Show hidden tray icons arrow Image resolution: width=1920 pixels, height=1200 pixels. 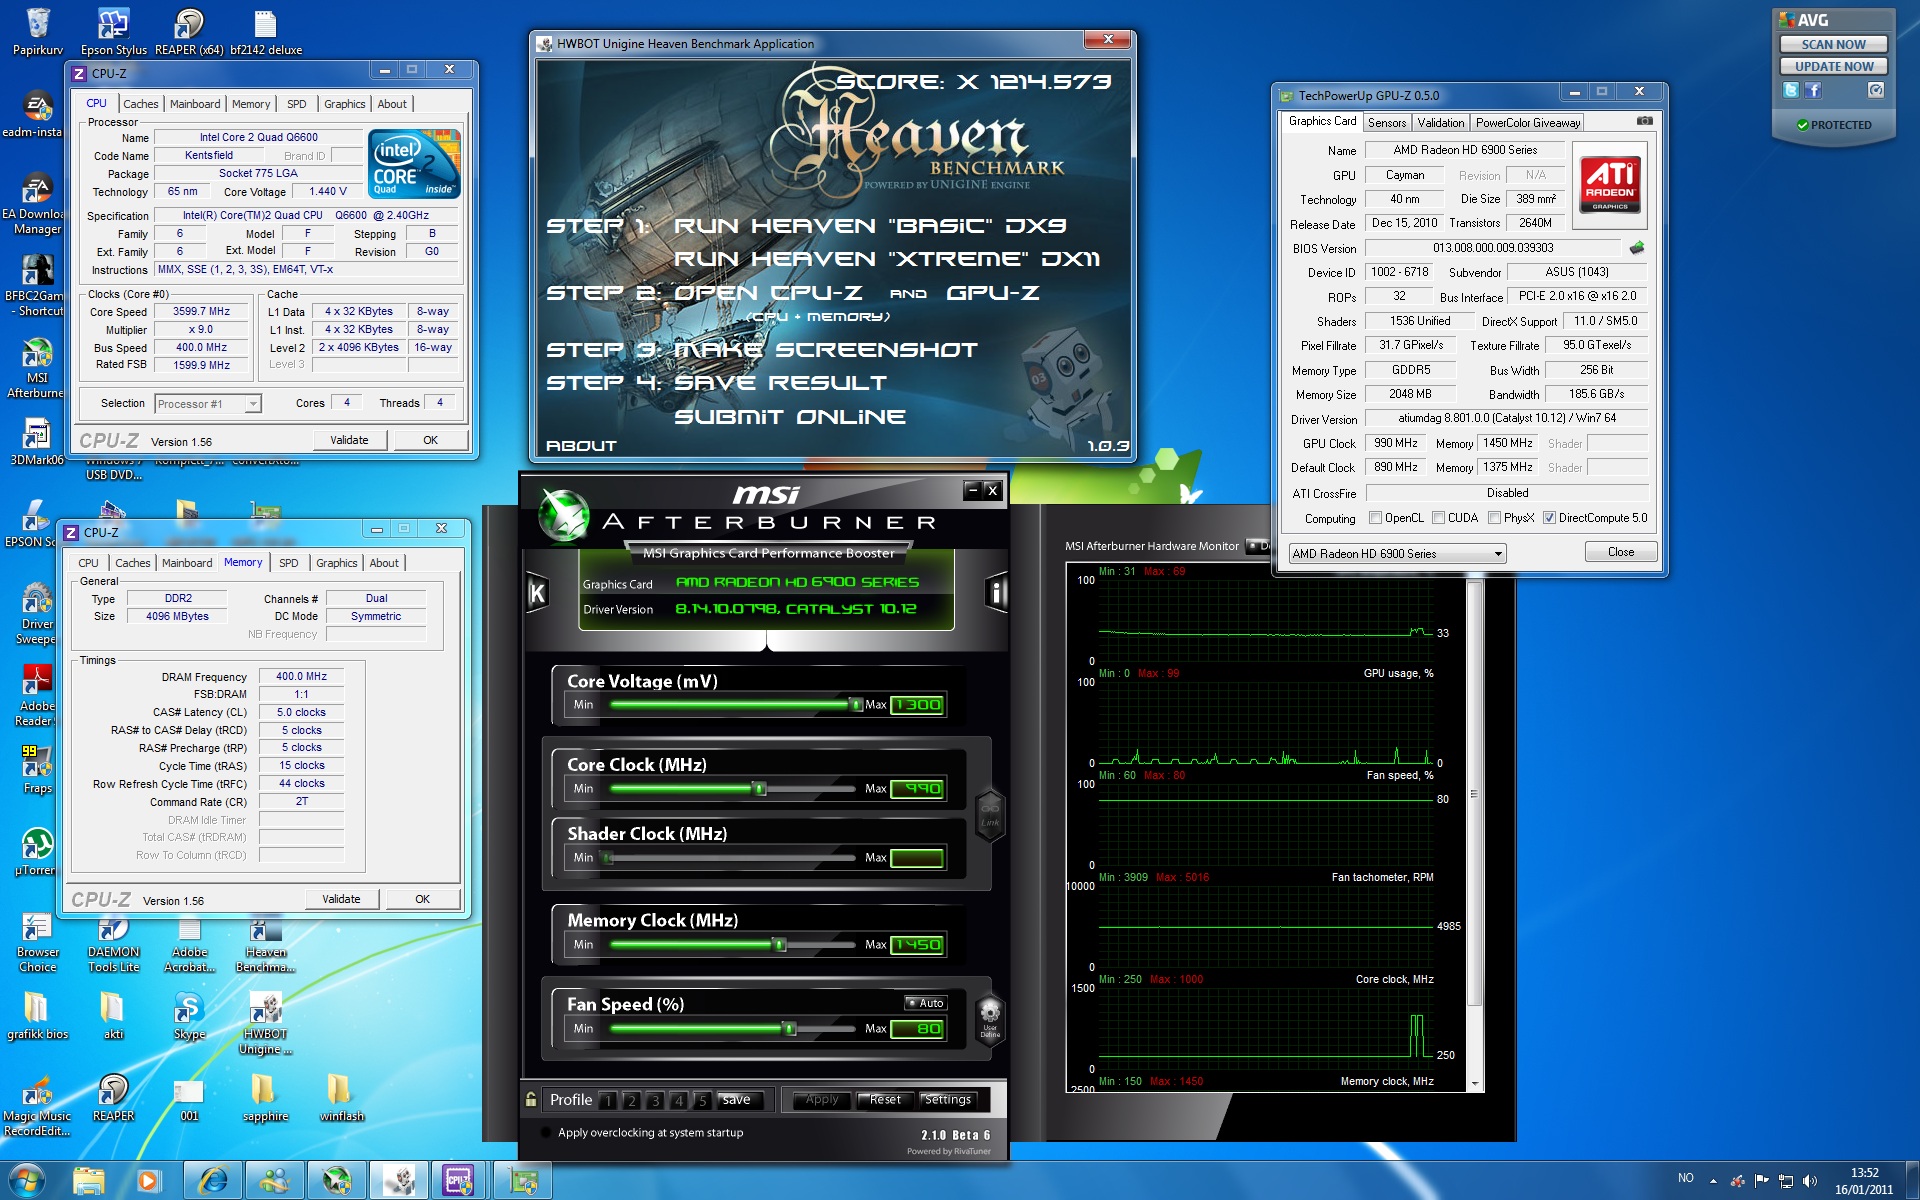pos(1713,1181)
